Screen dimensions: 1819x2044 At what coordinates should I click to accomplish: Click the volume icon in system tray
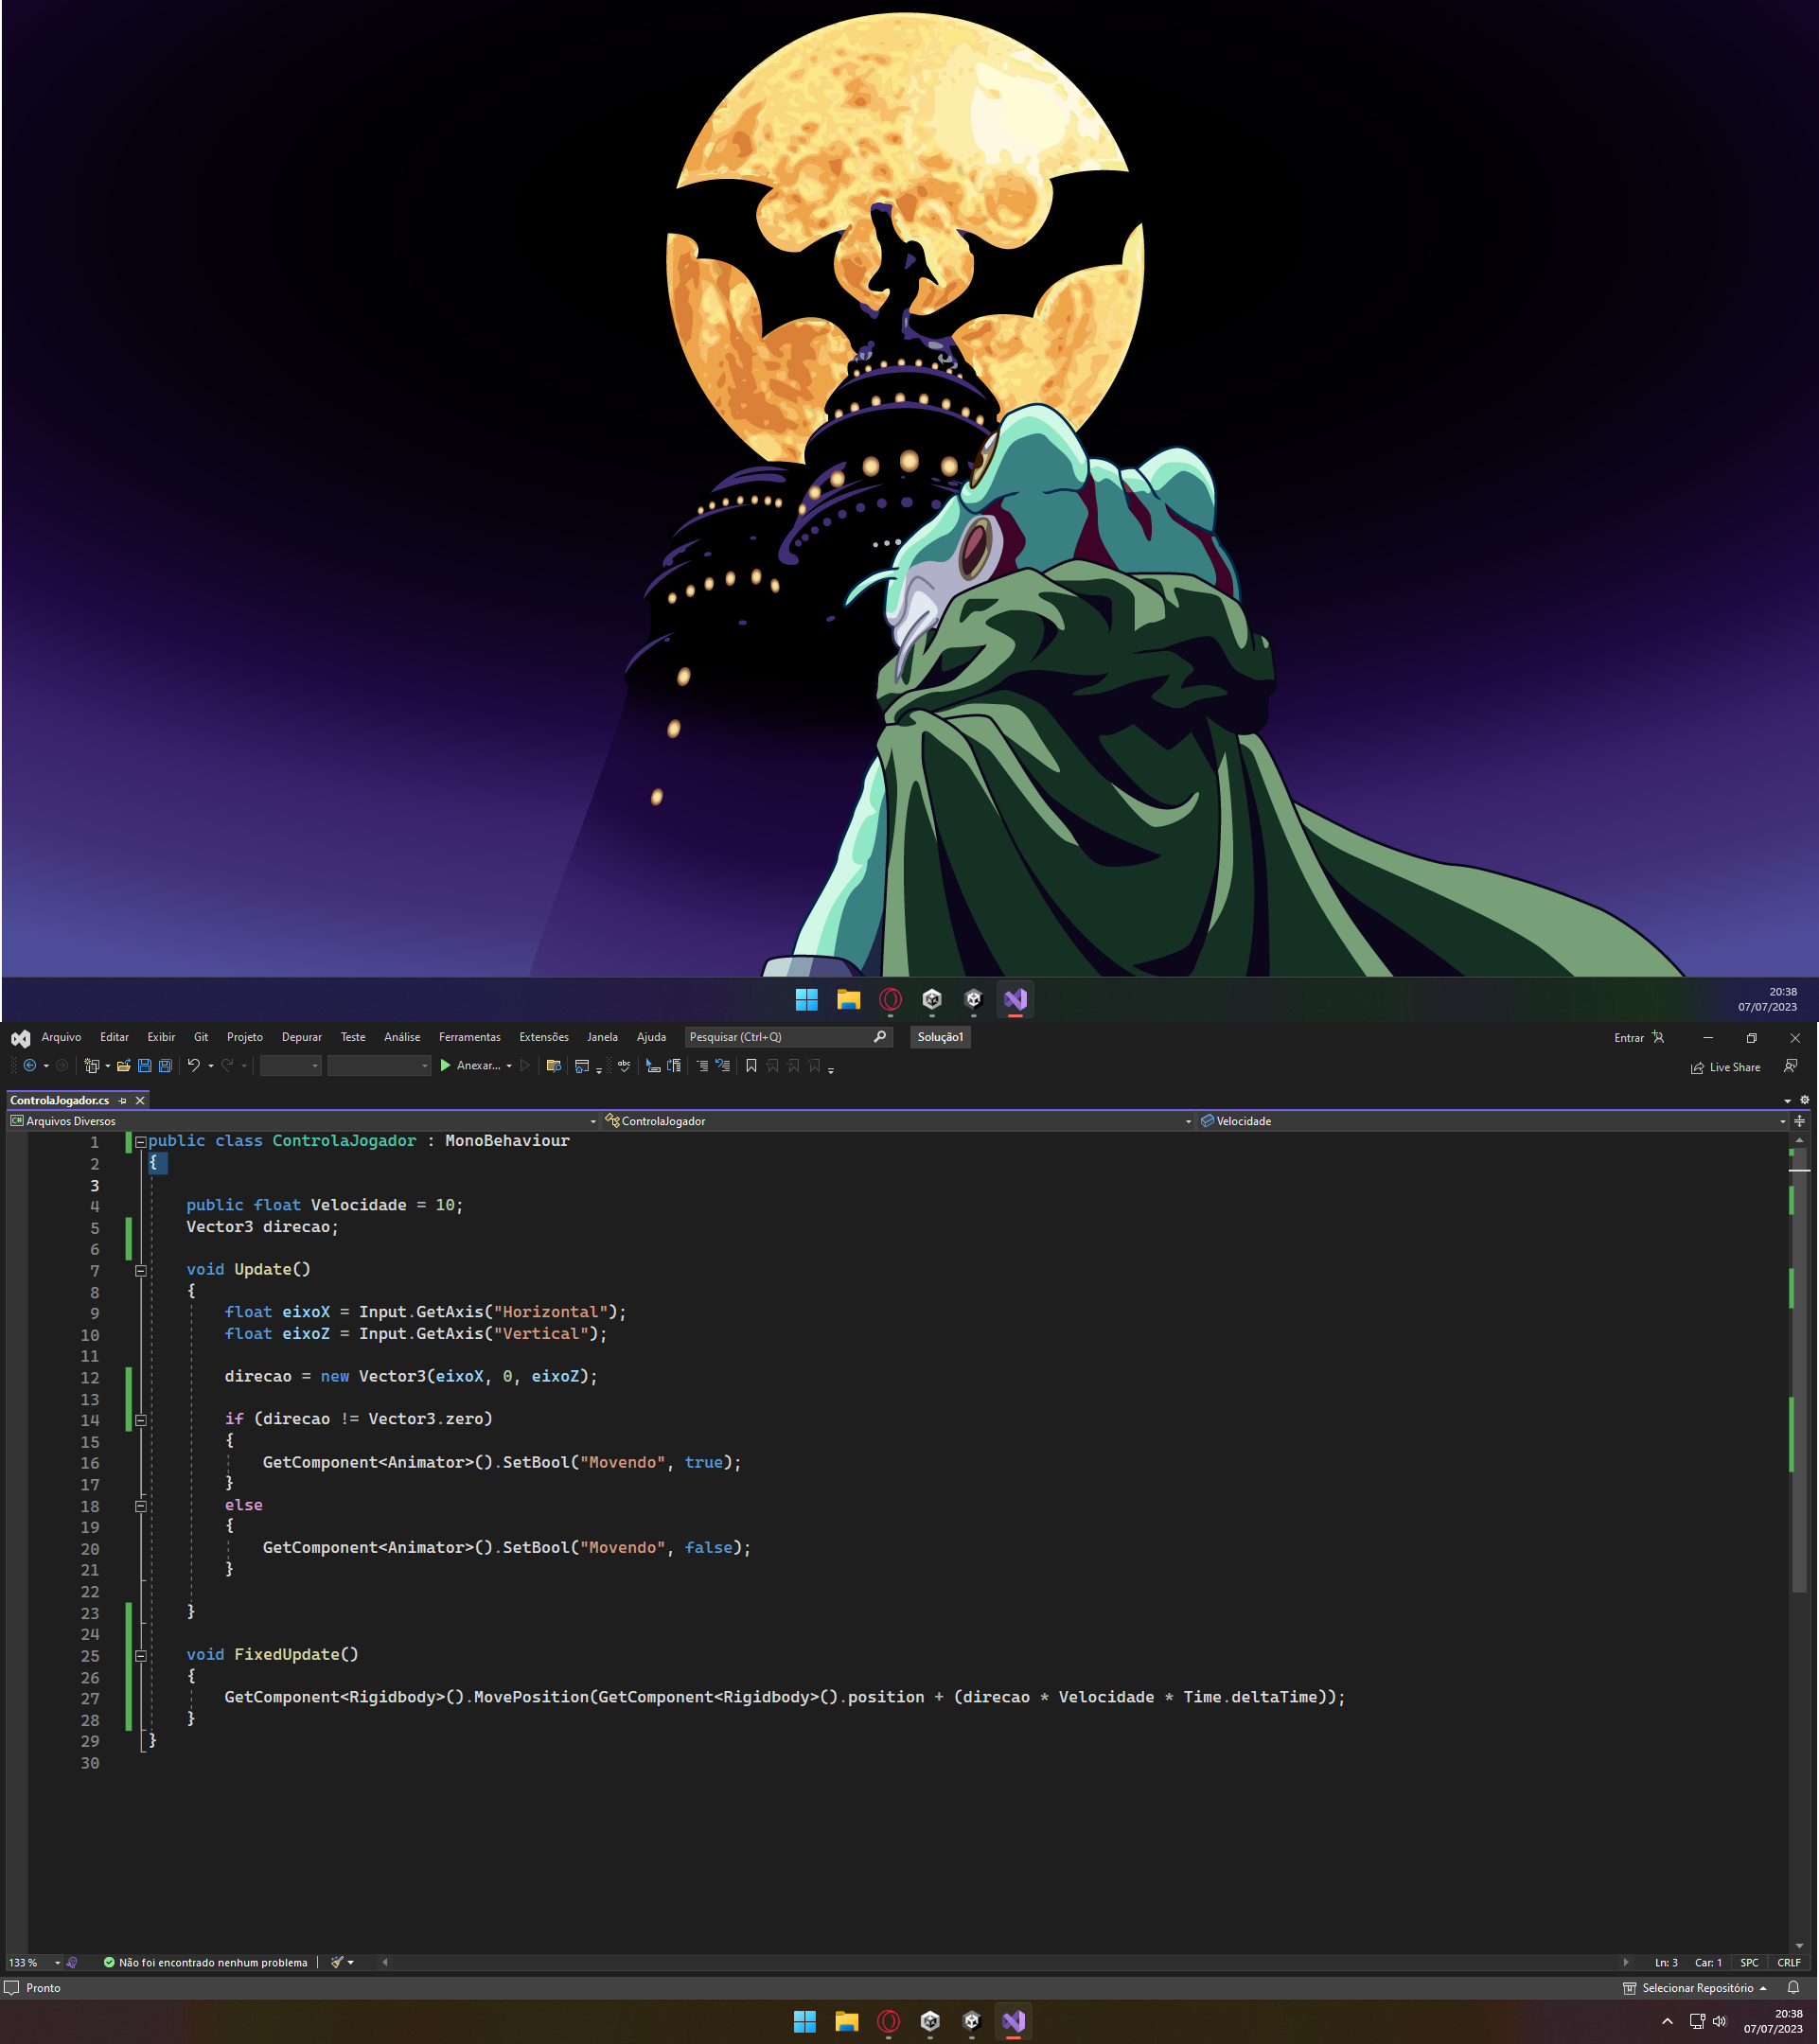coord(1720,2021)
